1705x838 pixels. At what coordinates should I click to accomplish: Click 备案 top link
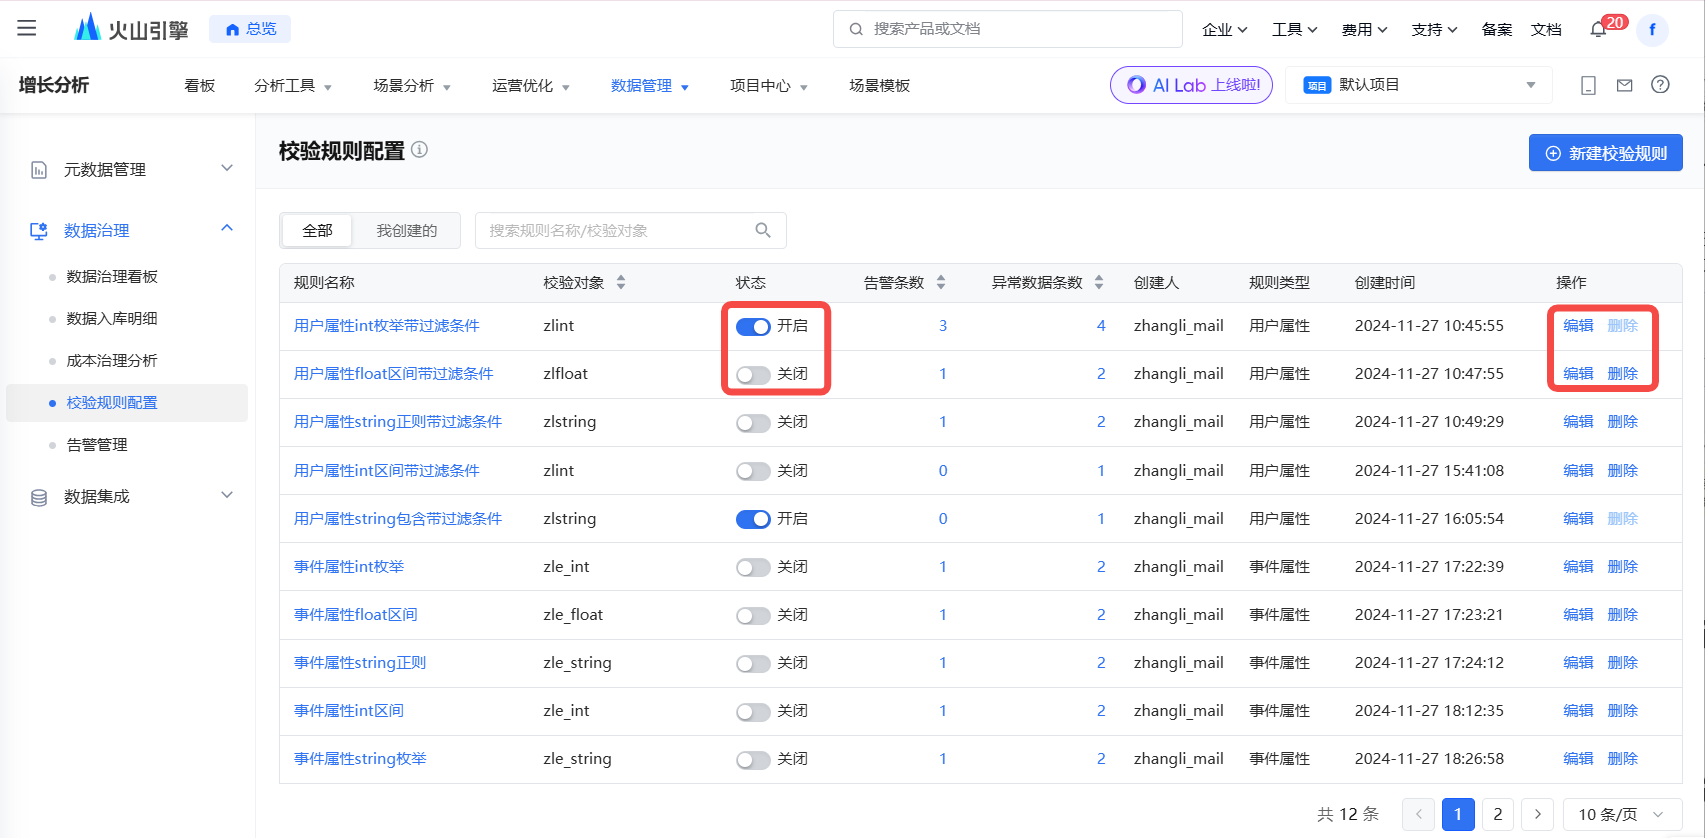1497,29
